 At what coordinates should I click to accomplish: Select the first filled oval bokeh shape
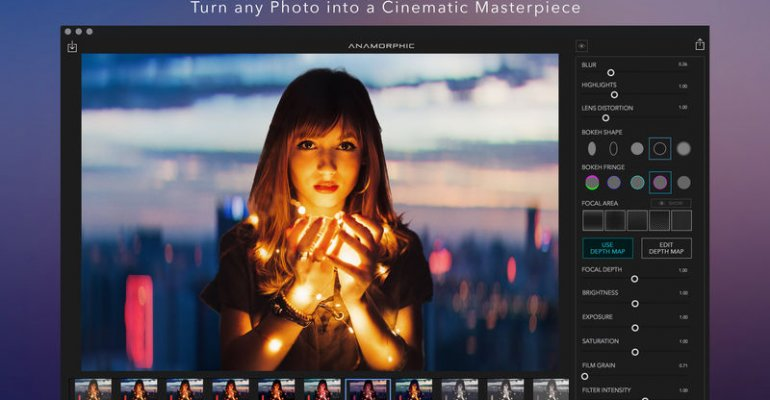[591, 148]
